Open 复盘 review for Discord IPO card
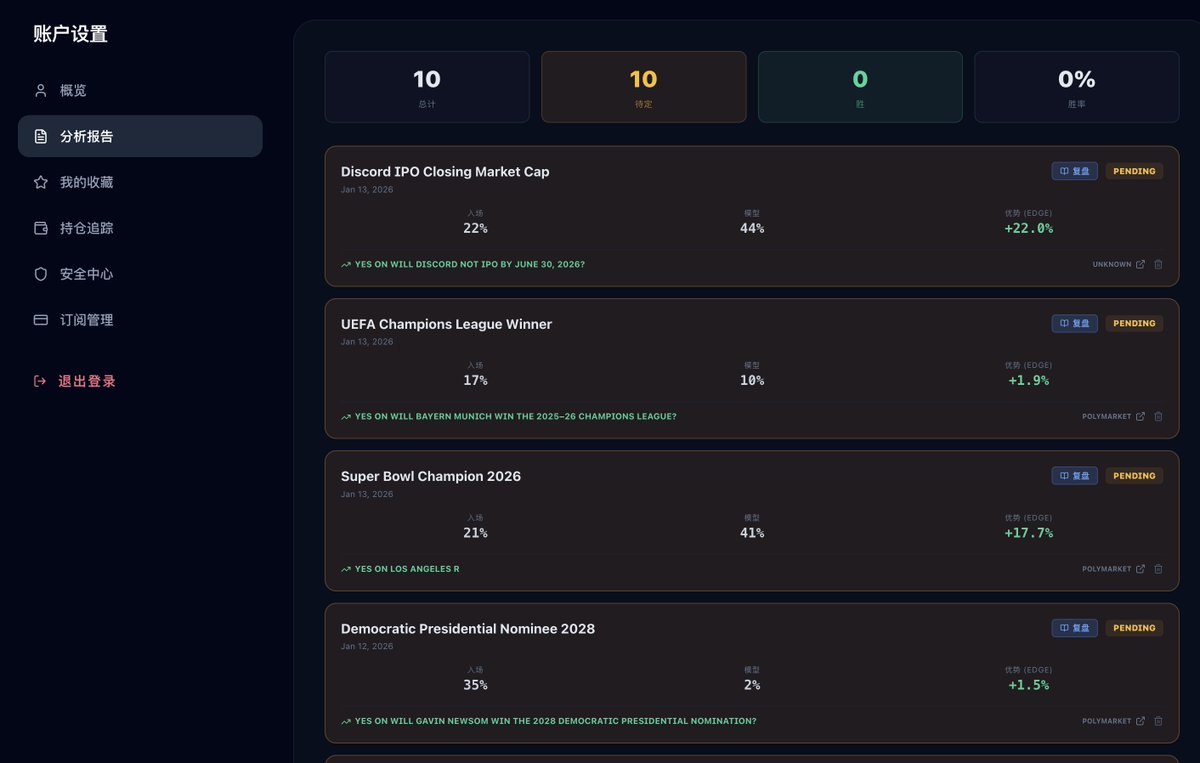This screenshot has height=763, width=1200. [1075, 171]
